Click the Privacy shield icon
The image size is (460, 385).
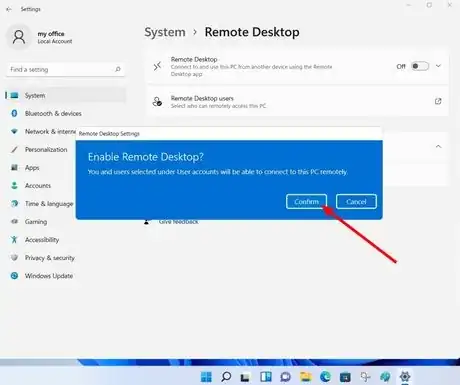coord(14,257)
